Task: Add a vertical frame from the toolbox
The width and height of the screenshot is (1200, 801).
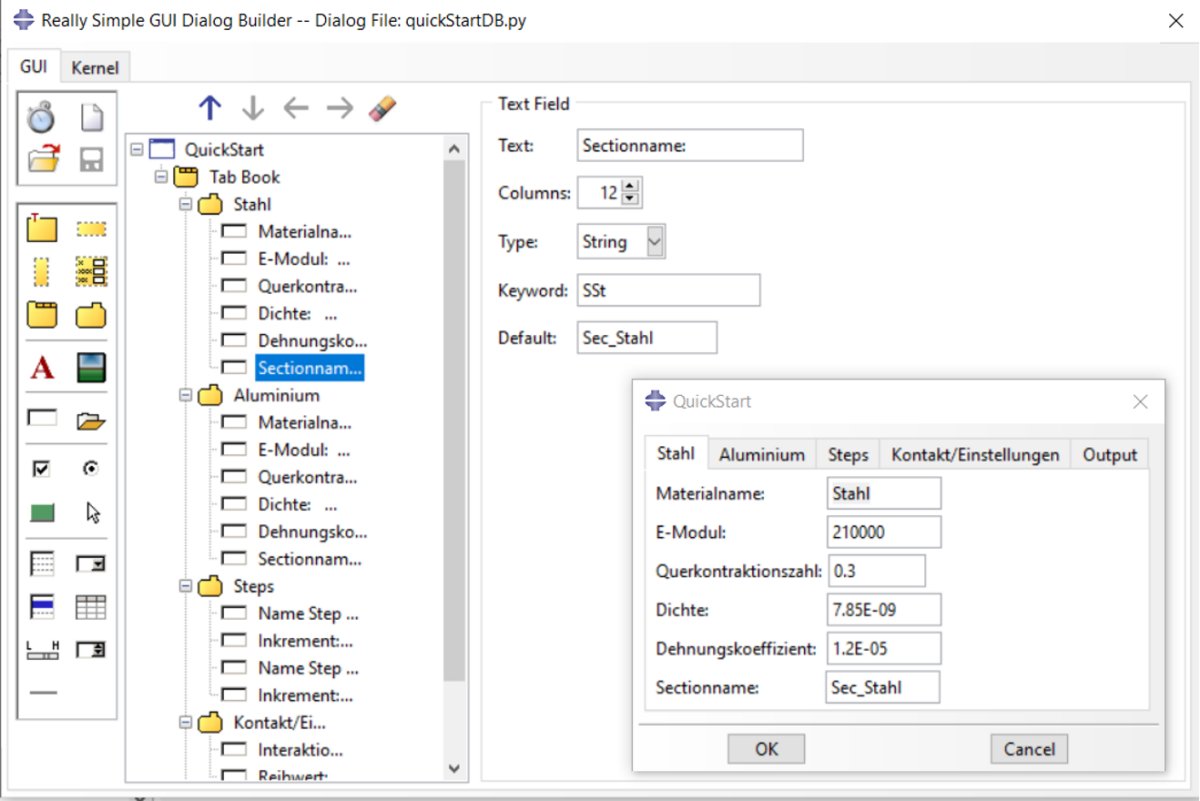Action: click(x=41, y=271)
